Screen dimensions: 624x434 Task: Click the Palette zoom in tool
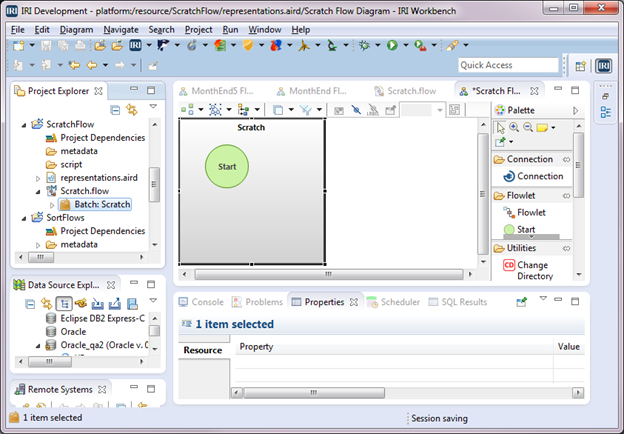point(514,127)
